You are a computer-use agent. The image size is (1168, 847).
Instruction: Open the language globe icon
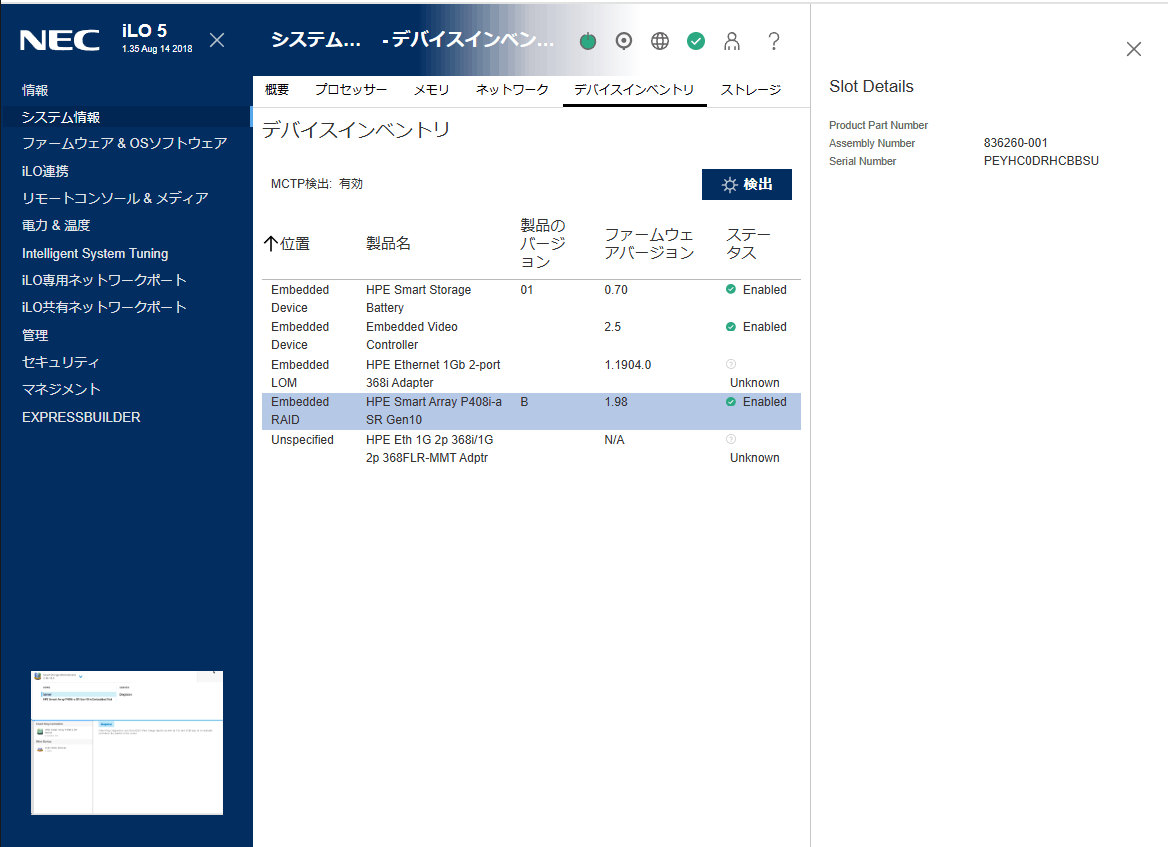[660, 41]
